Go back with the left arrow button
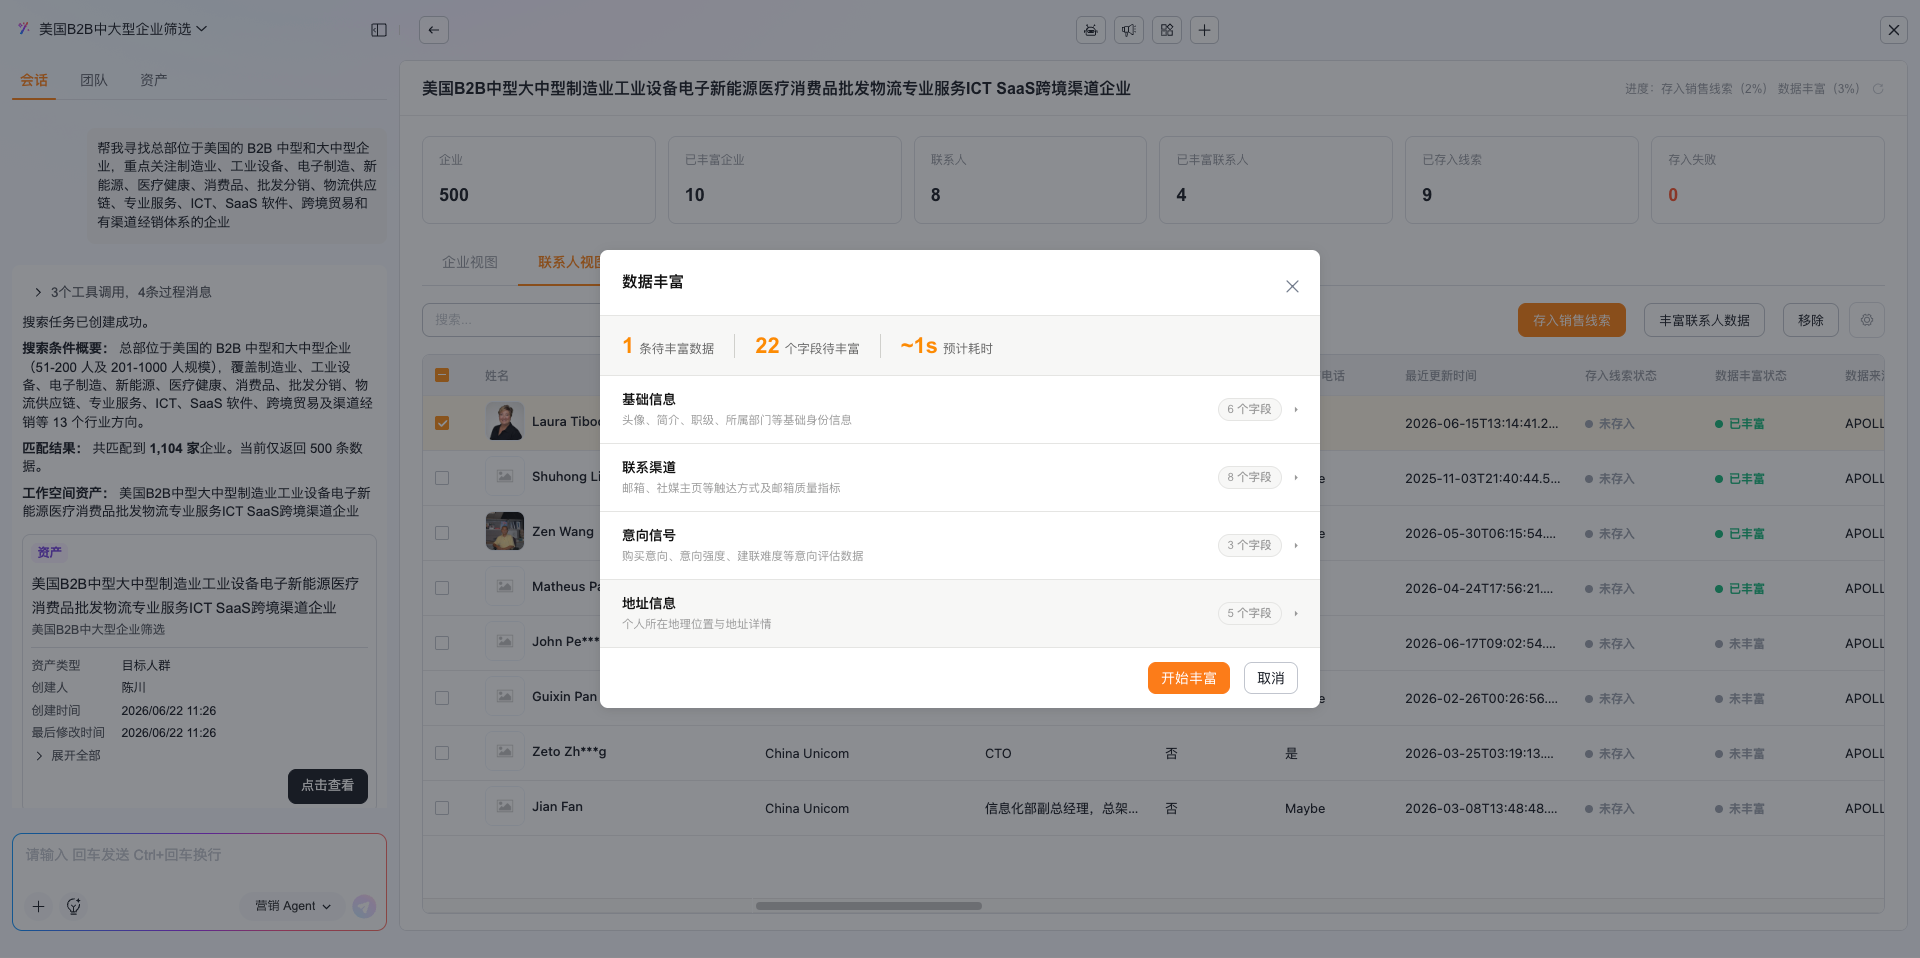Viewport: 1920px width, 958px height. pos(434,30)
